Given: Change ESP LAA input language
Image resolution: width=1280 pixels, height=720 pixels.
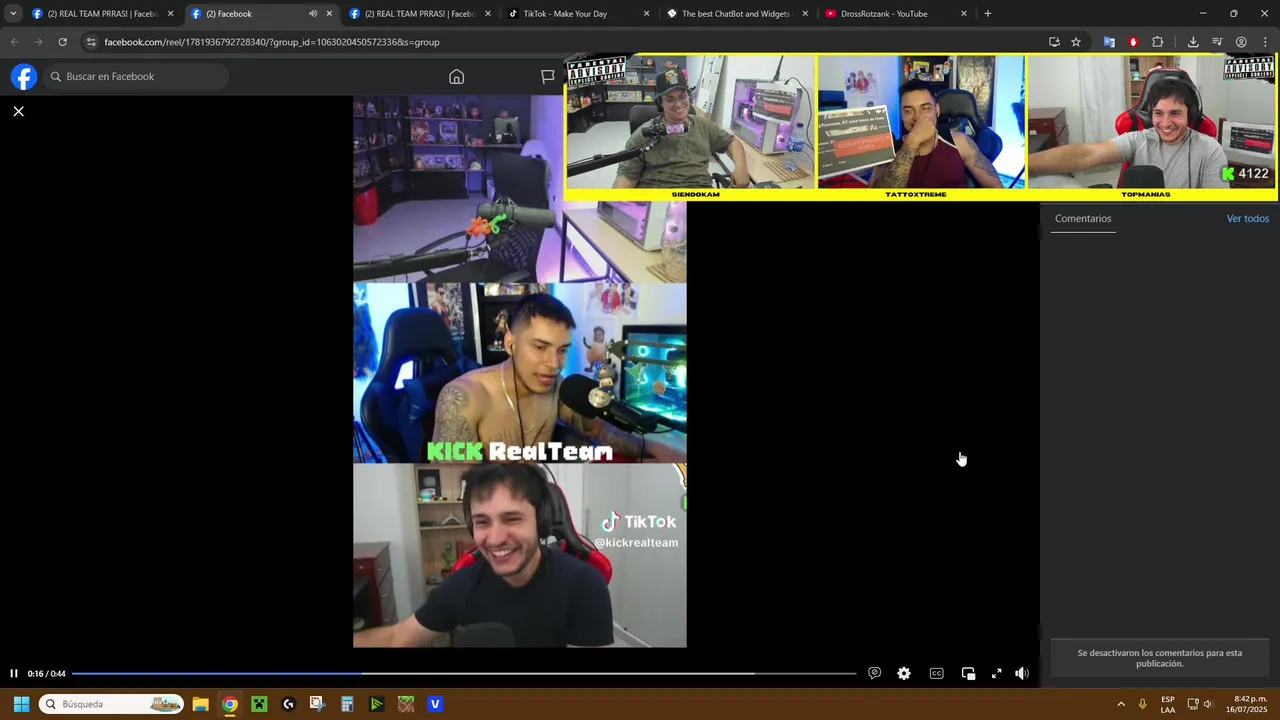Looking at the screenshot, I should click(x=1168, y=704).
